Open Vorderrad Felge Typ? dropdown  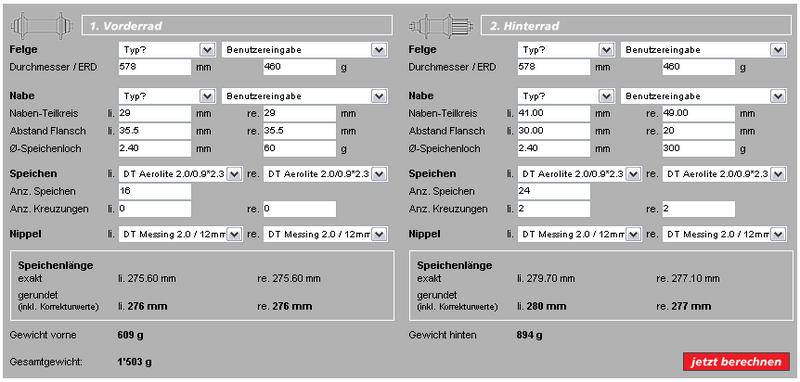point(166,49)
